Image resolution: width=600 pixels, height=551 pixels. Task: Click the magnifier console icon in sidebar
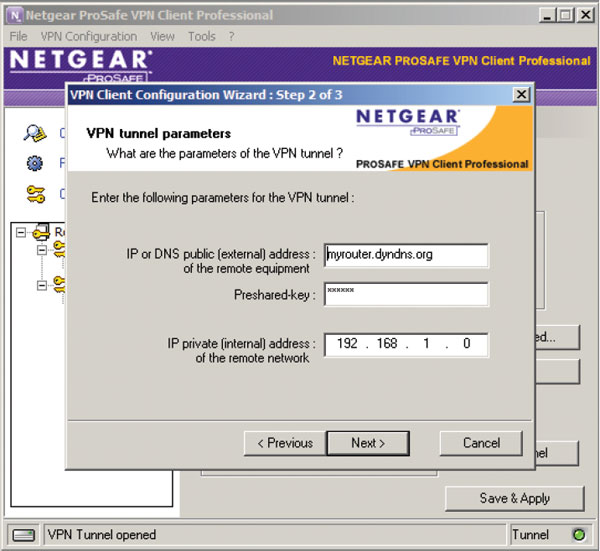(x=35, y=133)
